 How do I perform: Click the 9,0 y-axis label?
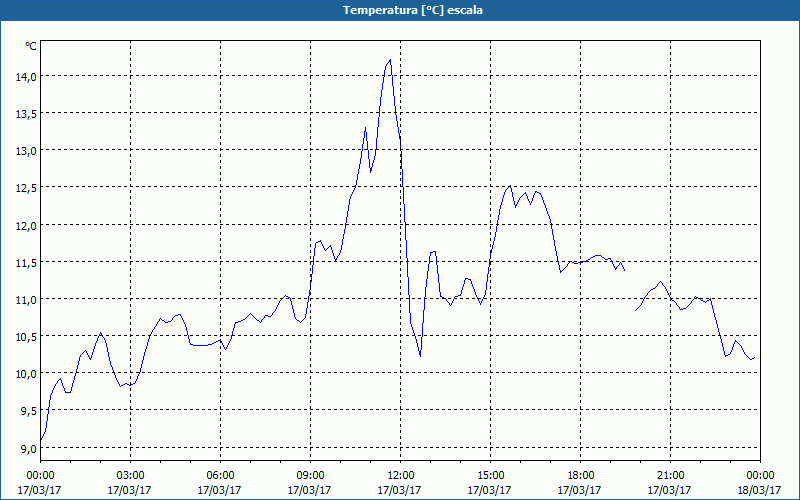(28, 448)
